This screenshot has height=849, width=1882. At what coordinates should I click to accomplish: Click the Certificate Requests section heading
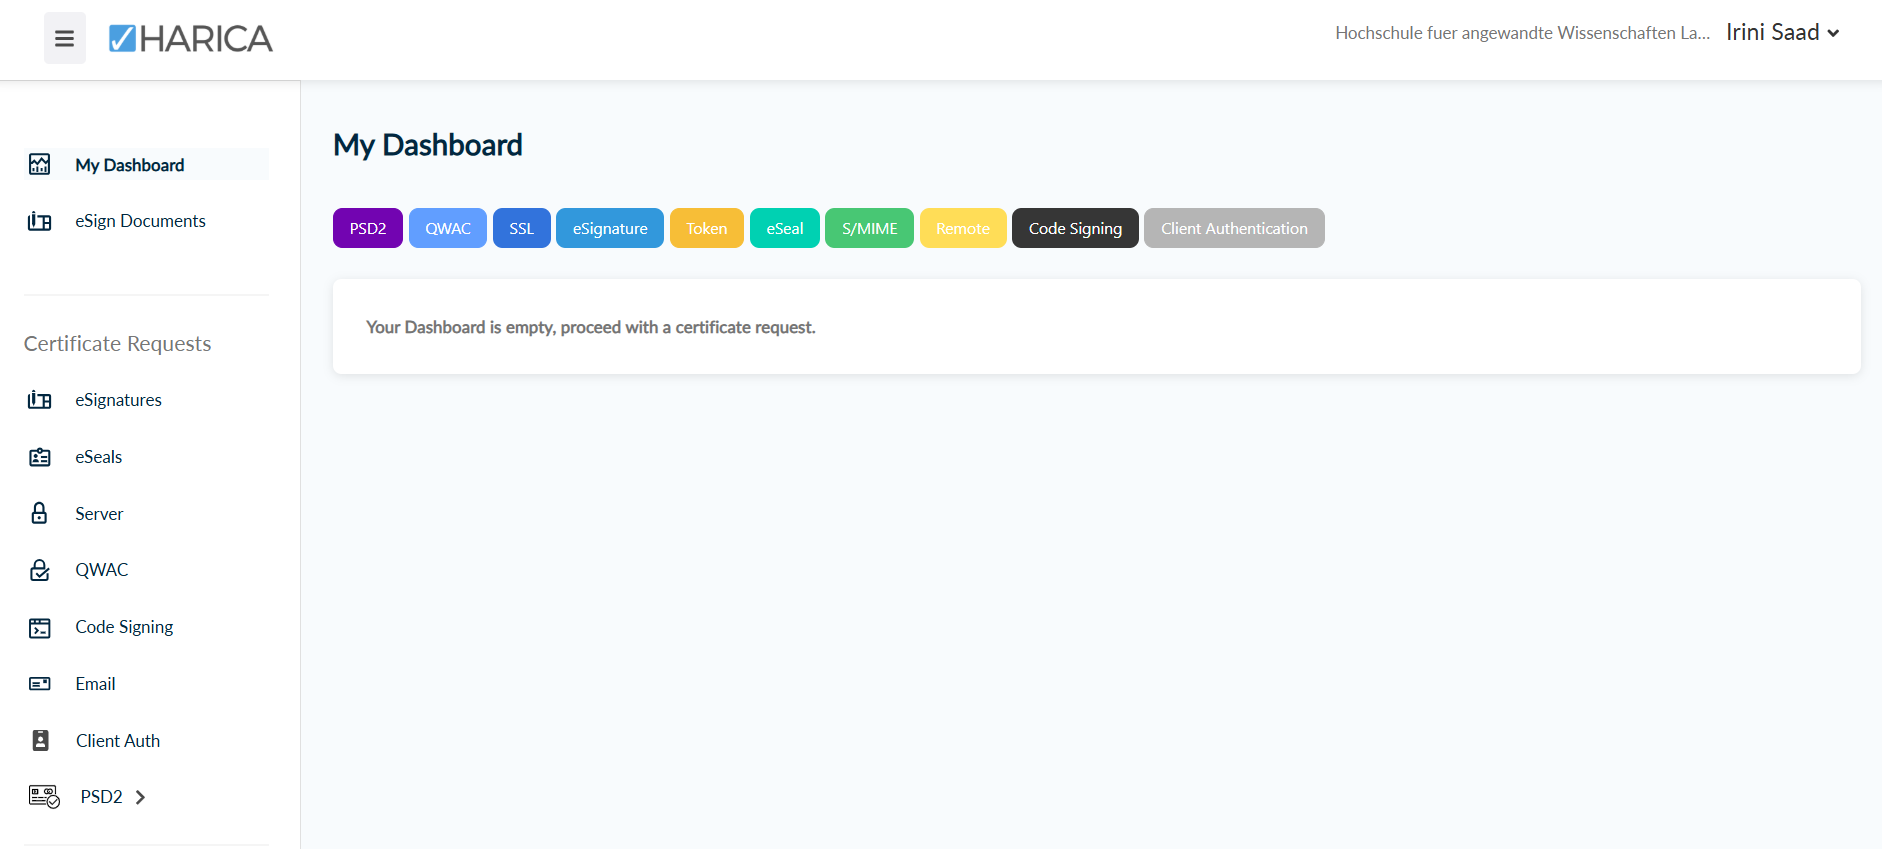click(118, 344)
